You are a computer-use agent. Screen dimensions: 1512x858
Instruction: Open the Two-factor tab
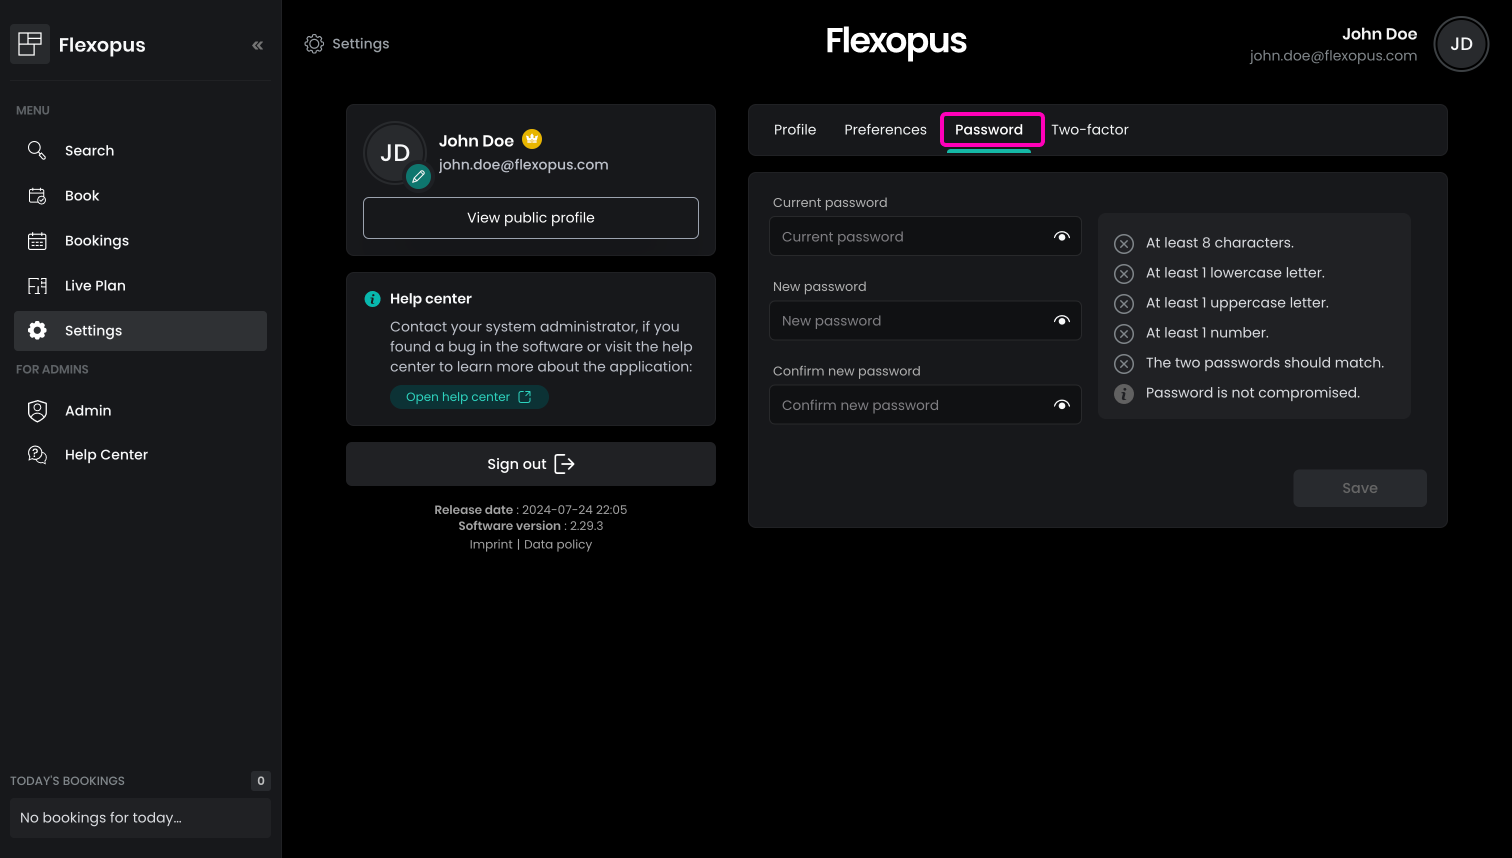1089,130
